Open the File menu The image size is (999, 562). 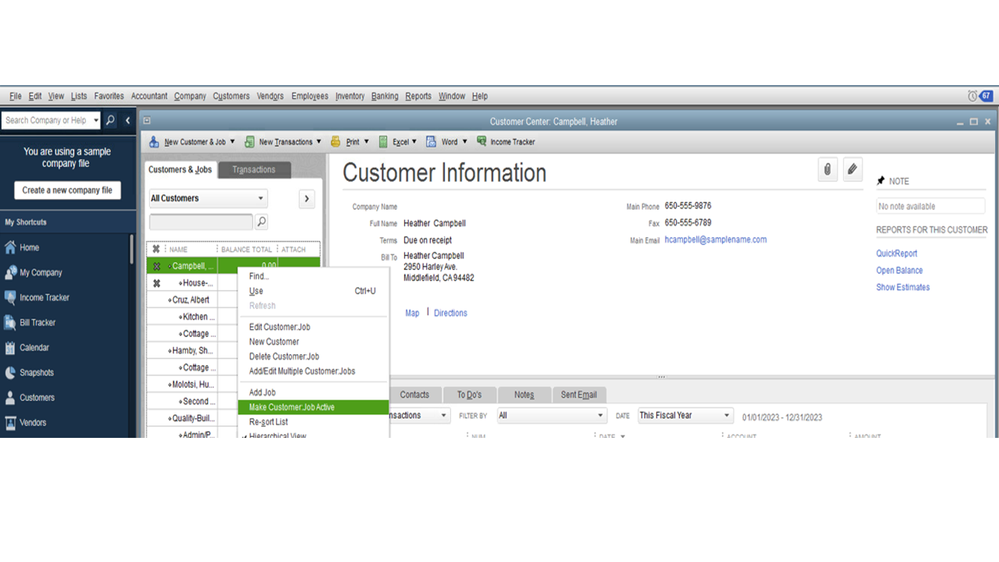pyautogui.click(x=15, y=96)
